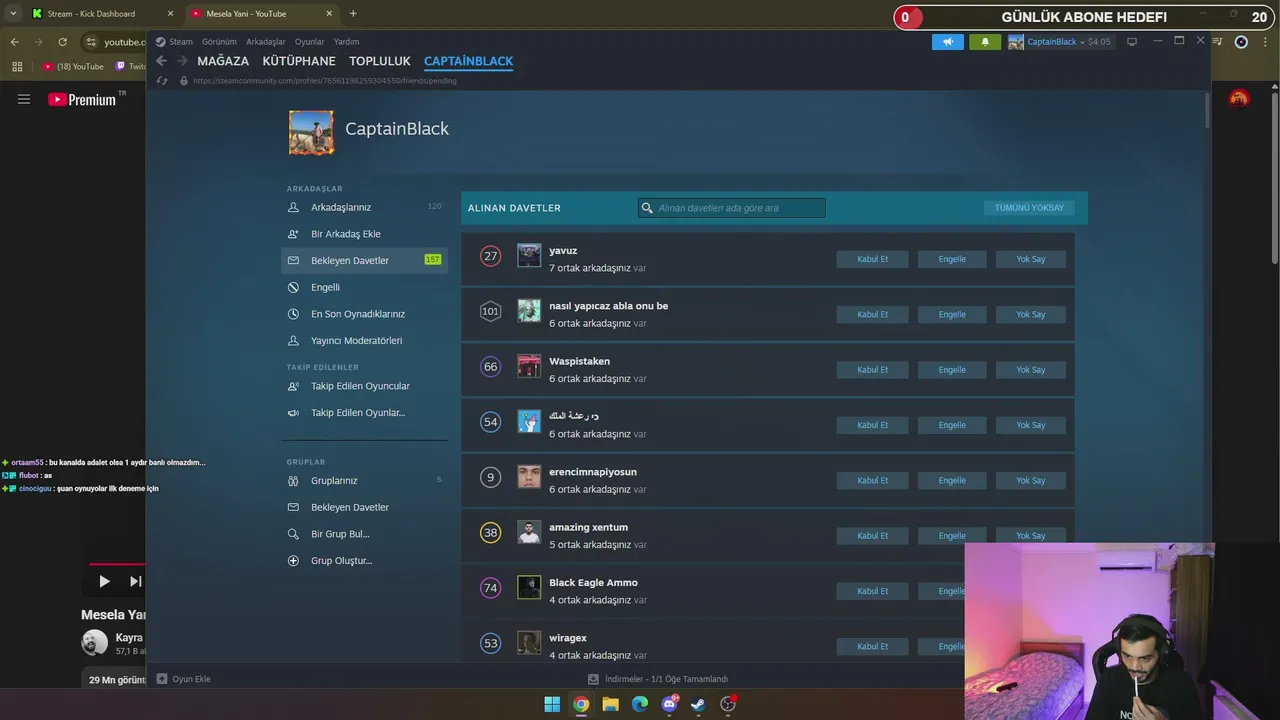Click the Bir Arkadaş Ekle add-person icon
The image size is (1280, 720).
click(x=293, y=234)
